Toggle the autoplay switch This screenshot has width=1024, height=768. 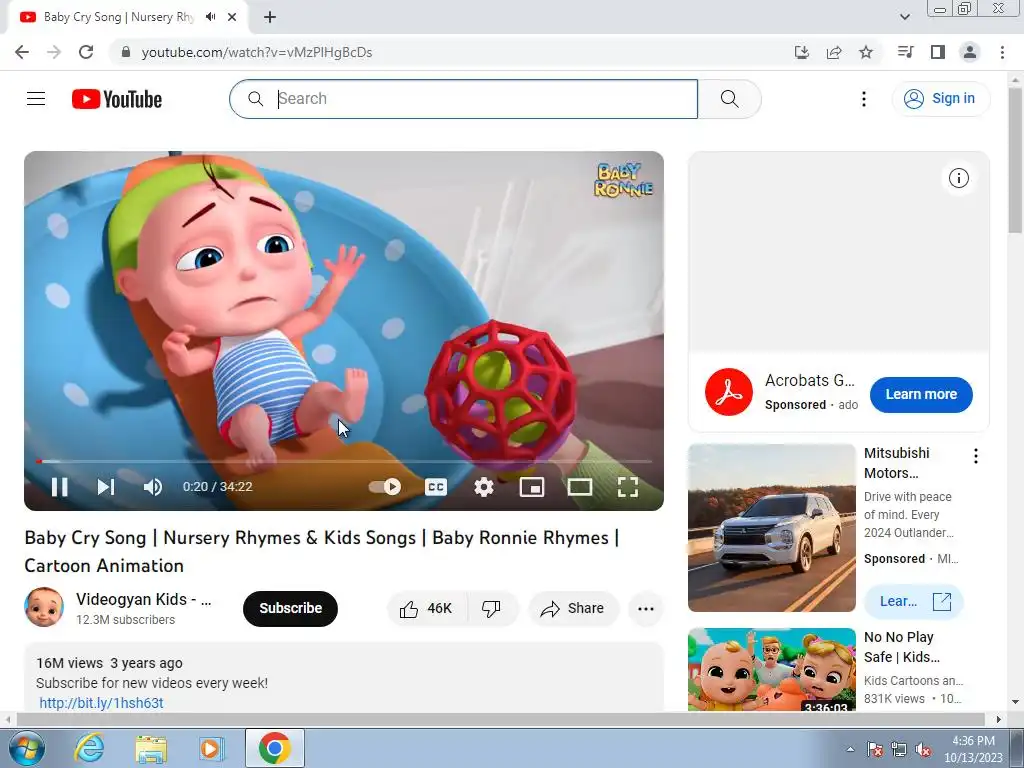385,487
